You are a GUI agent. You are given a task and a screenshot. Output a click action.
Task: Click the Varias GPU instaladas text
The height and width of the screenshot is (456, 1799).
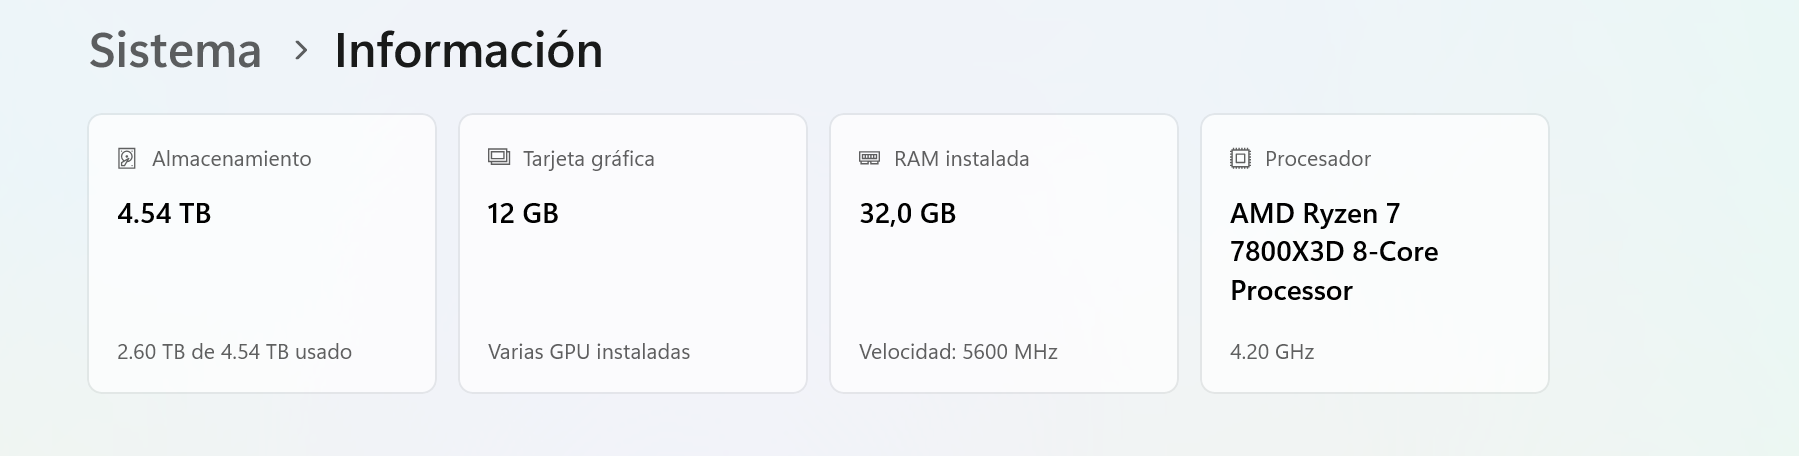pyautogui.click(x=589, y=352)
